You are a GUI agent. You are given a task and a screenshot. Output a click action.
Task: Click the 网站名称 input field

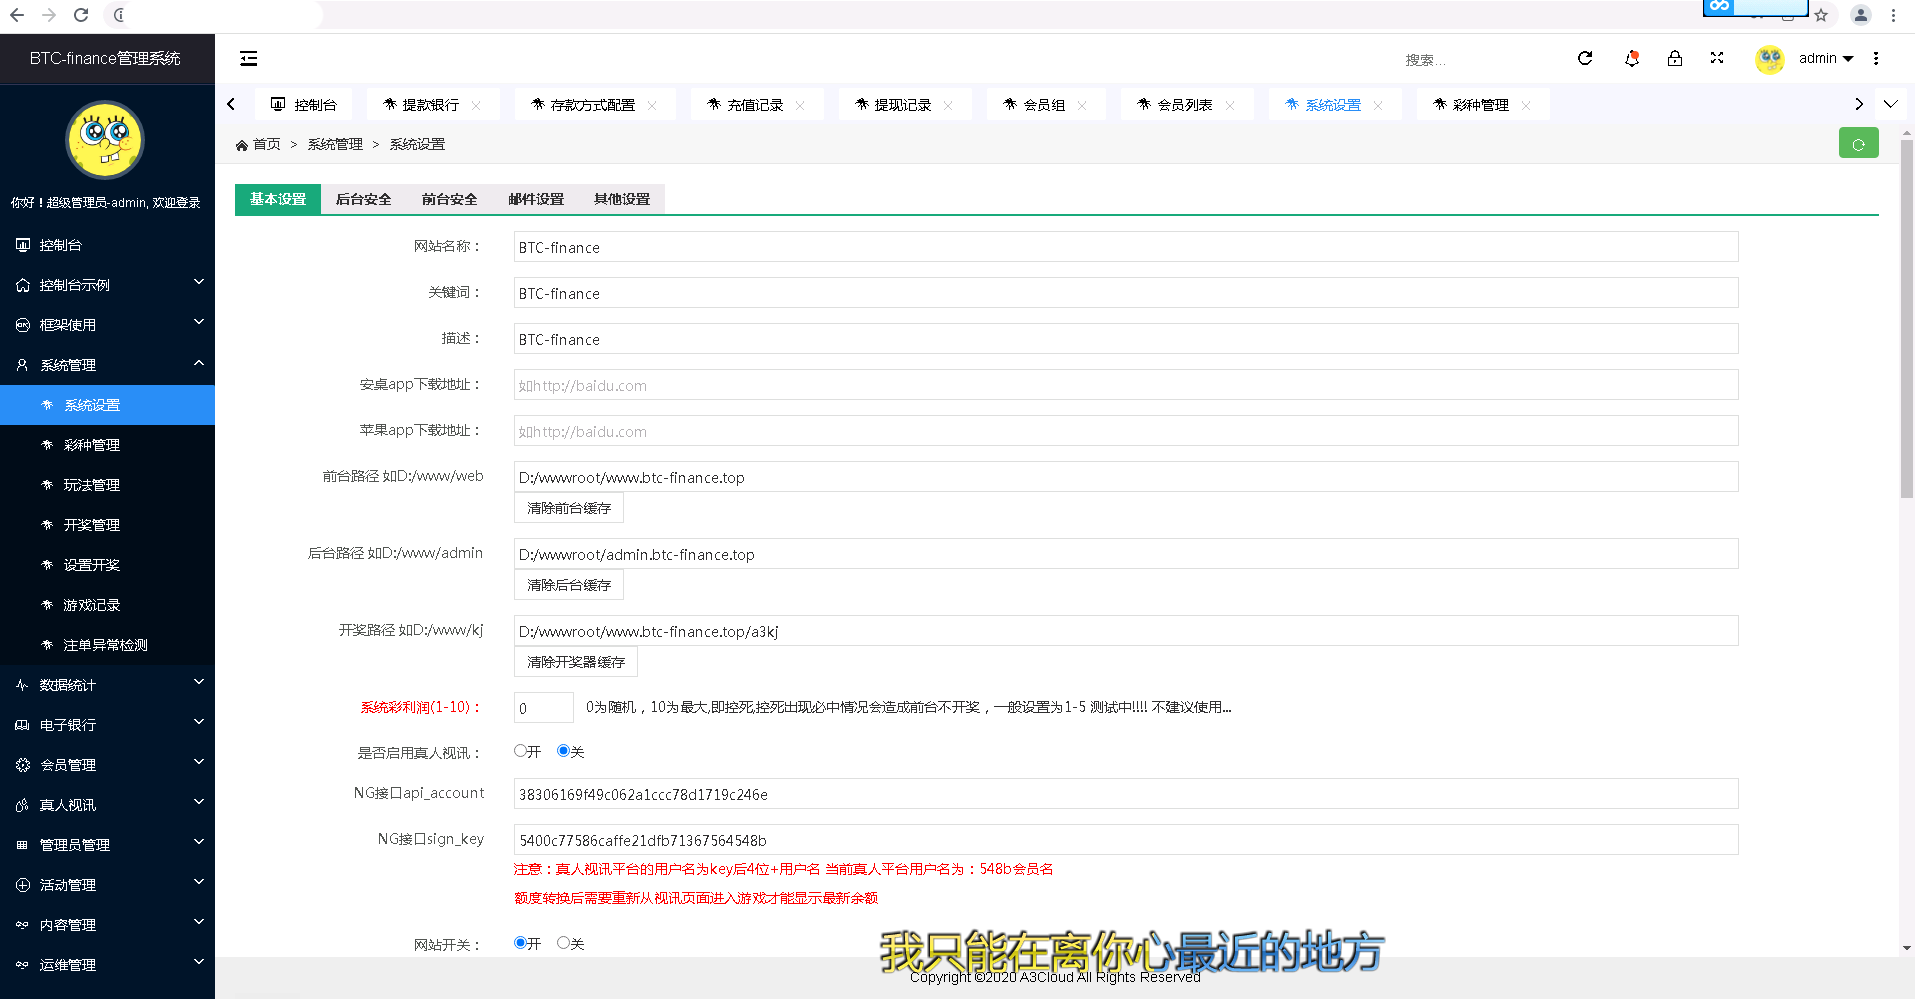(1125, 247)
